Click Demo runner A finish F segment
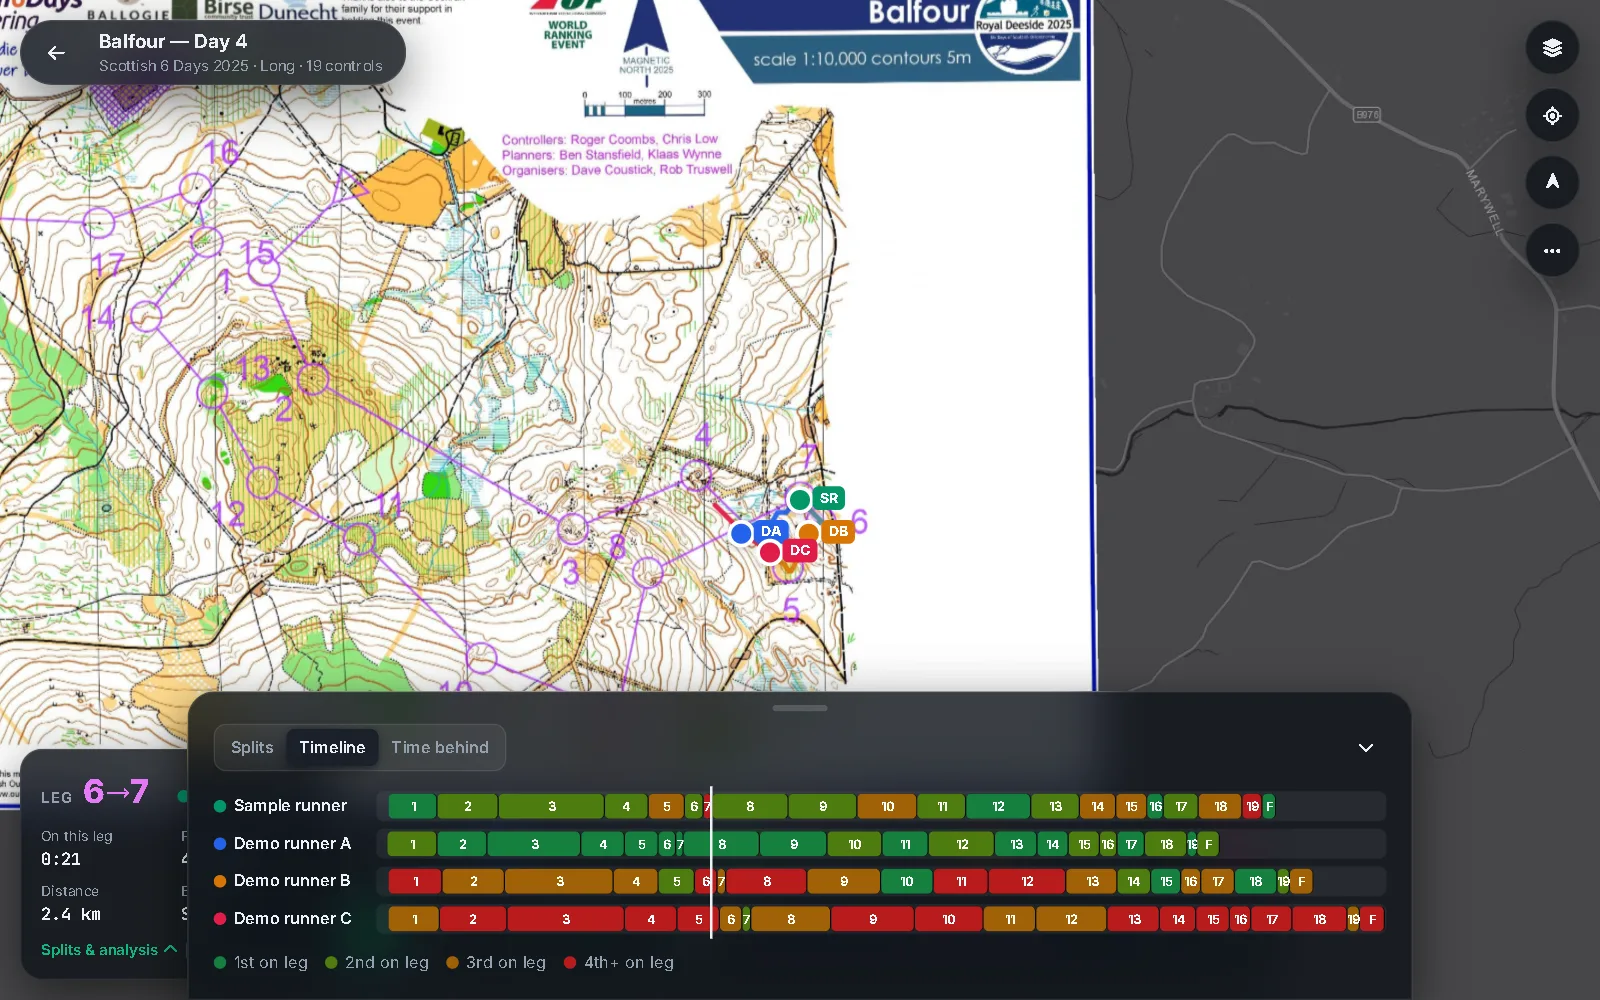1600x1000 pixels. pyautogui.click(x=1208, y=844)
